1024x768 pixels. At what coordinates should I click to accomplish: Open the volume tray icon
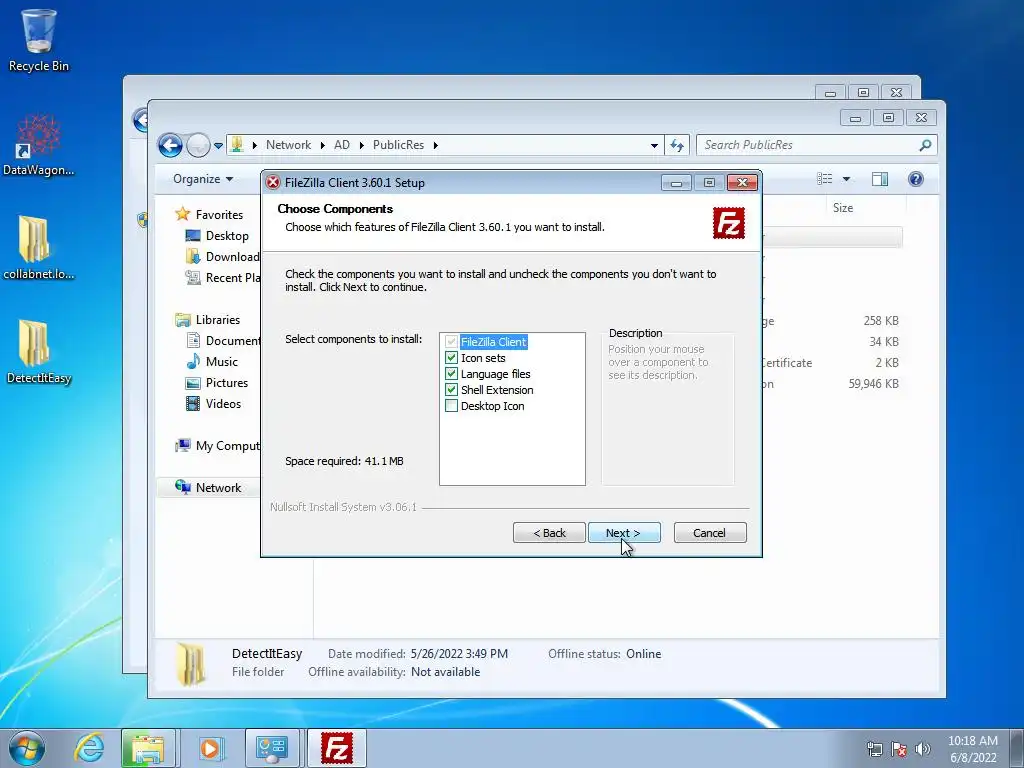click(922, 749)
